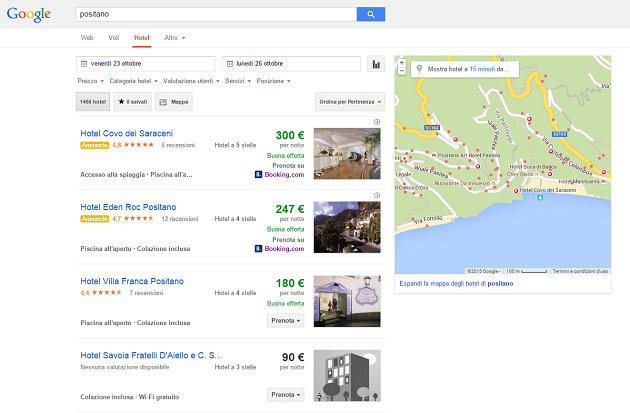
Task: Click Termini e condizioni d'uso on map
Action: point(580,271)
